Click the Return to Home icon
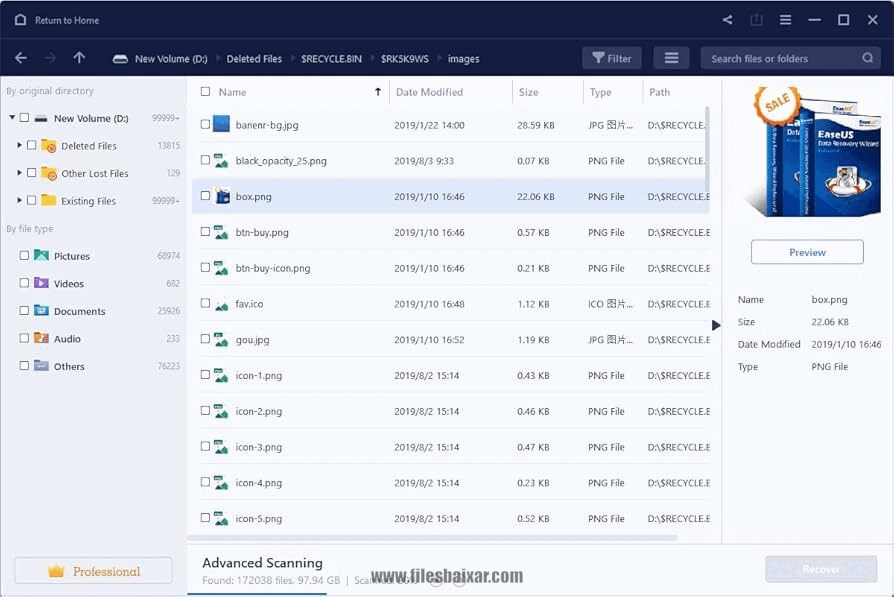The height and width of the screenshot is (597, 894). (21, 20)
